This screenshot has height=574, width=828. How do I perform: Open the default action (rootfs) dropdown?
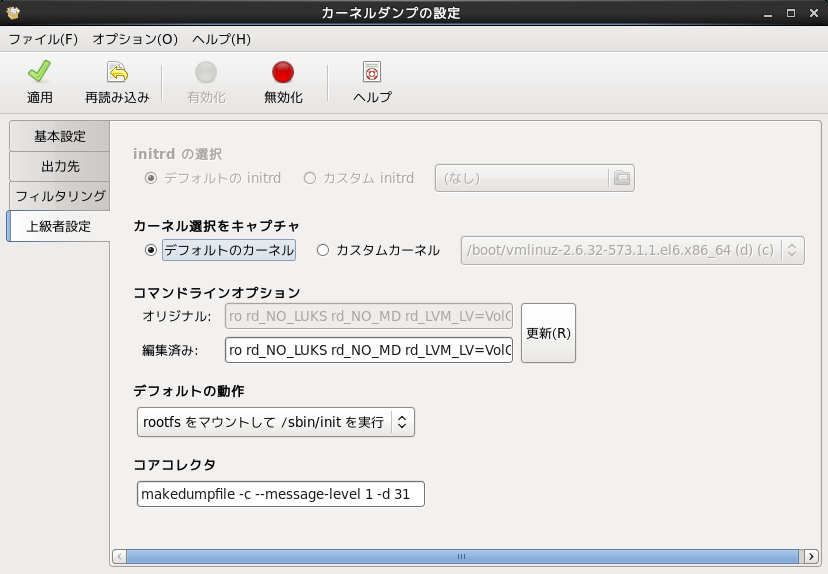pos(275,423)
